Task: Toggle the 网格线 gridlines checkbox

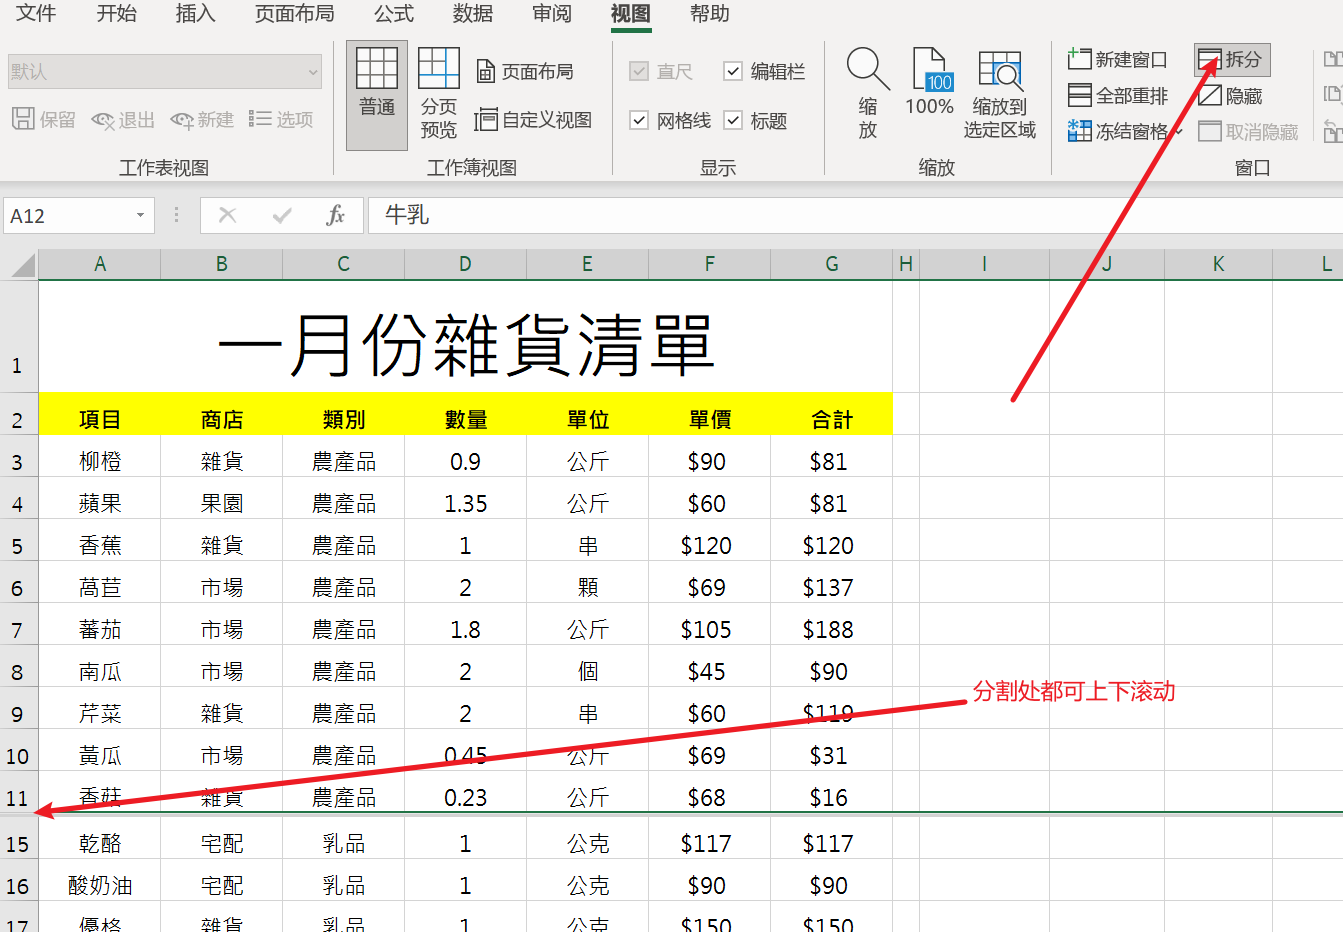Action: pos(638,120)
